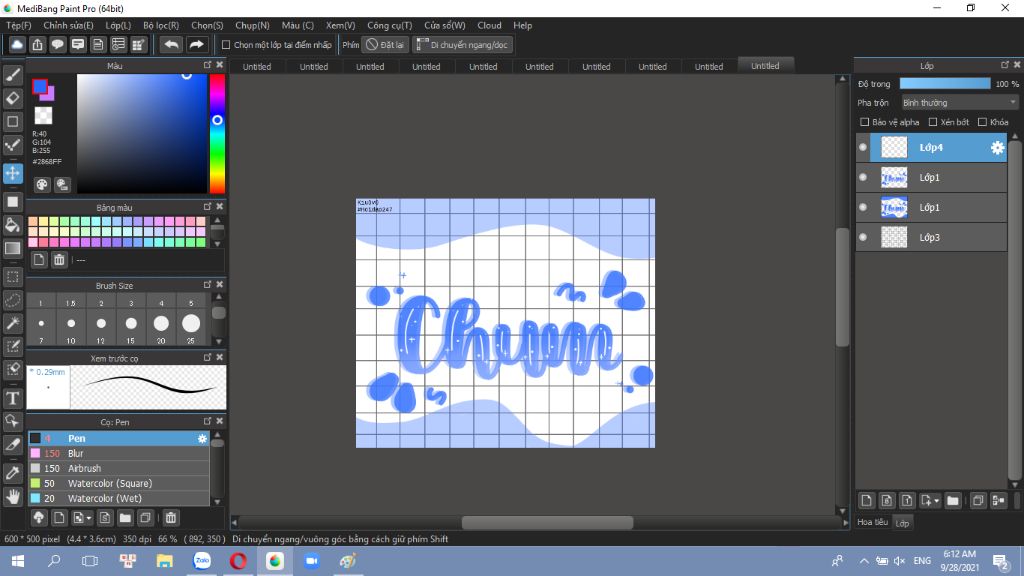Open the Tệp(F) menu
Image resolution: width=1024 pixels, height=576 pixels.
point(18,25)
